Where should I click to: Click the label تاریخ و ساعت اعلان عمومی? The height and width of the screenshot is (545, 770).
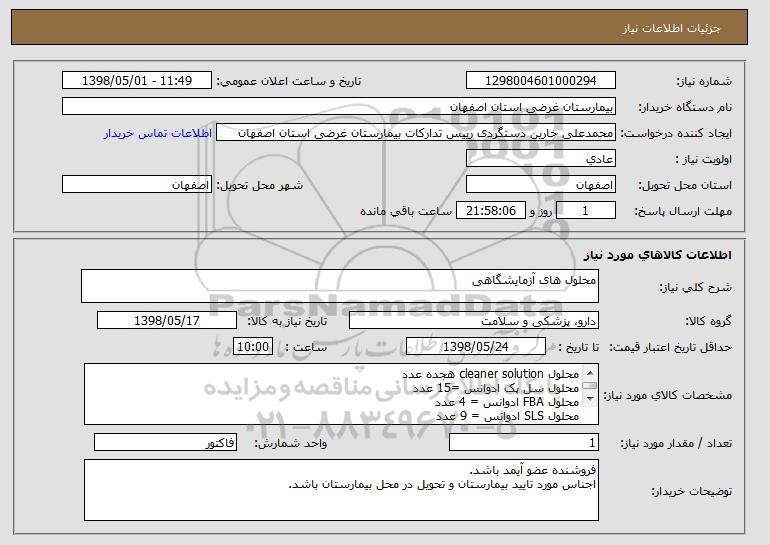[289, 81]
